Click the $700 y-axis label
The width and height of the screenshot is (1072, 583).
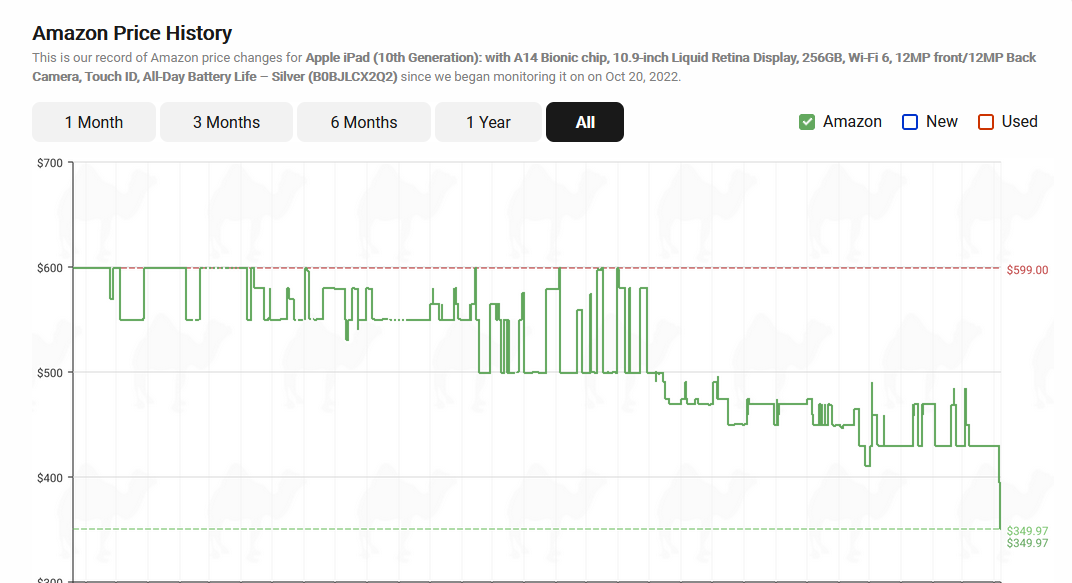tap(50, 163)
